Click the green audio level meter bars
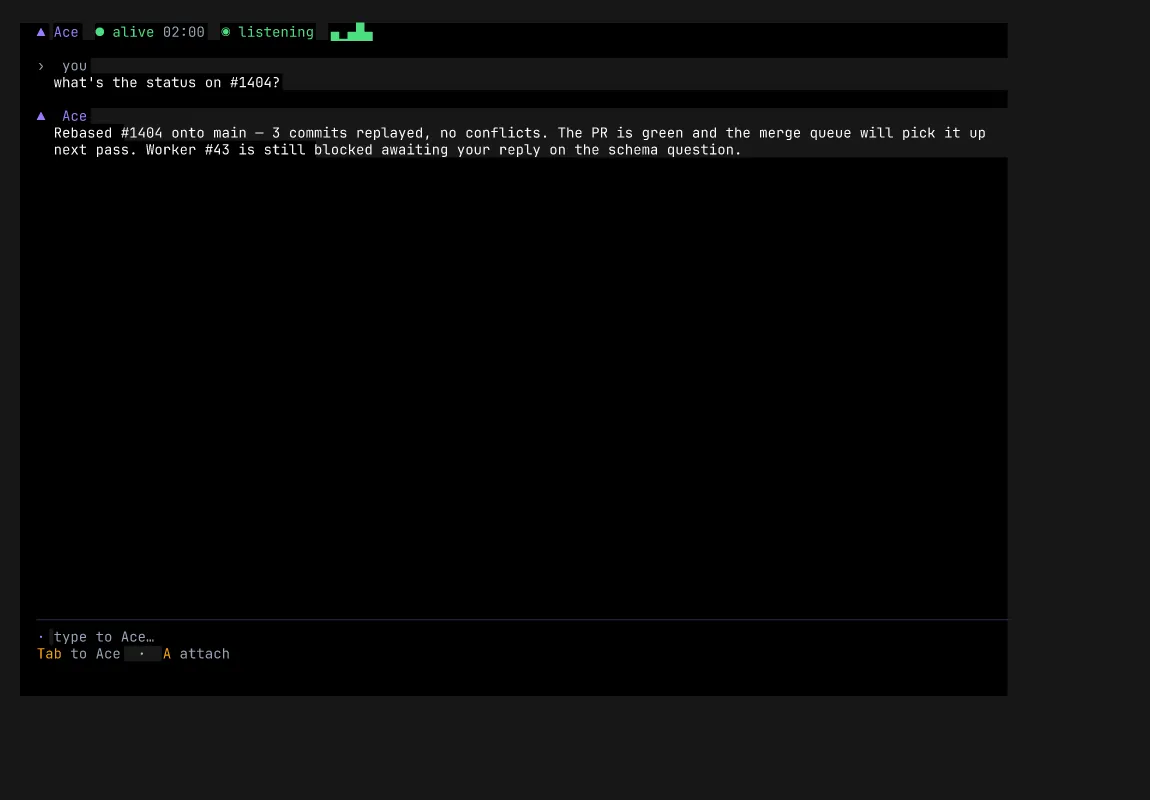This screenshot has width=1150, height=800. 352,32
